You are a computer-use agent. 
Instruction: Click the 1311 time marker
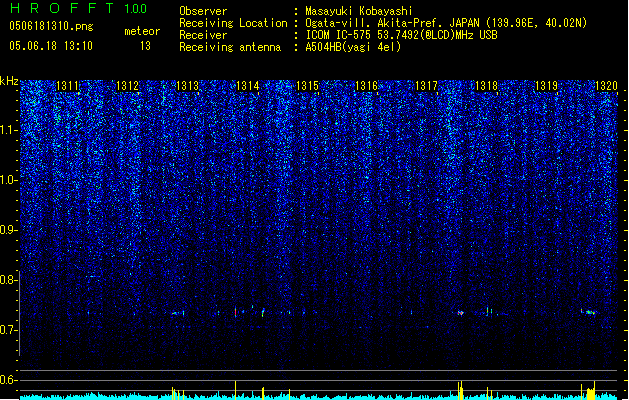(x=67, y=86)
